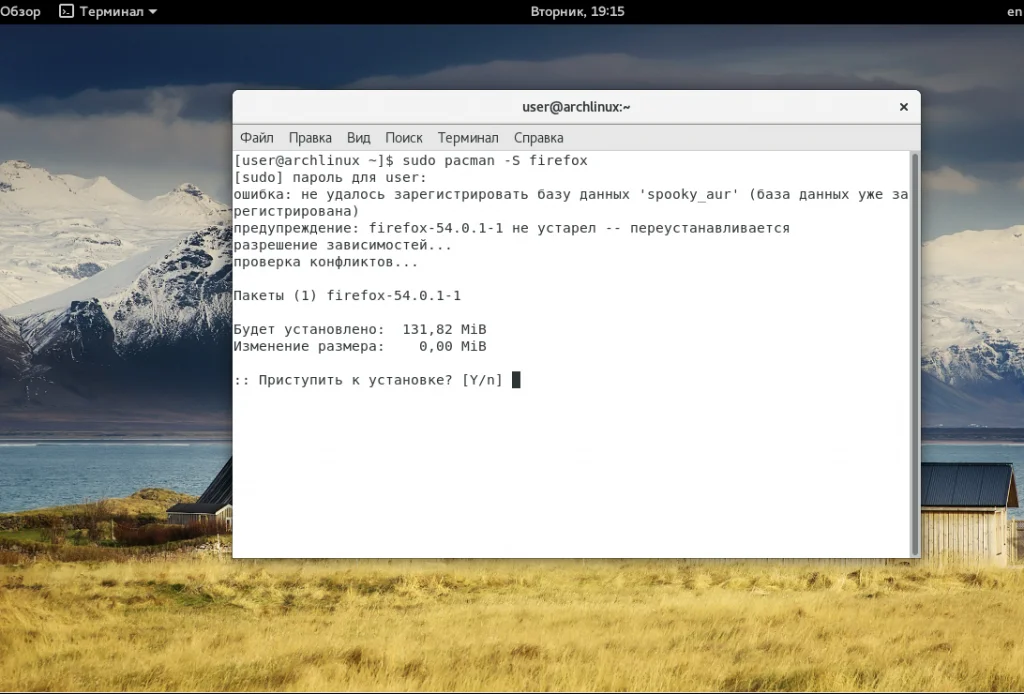Open the Файл menu

(257, 138)
